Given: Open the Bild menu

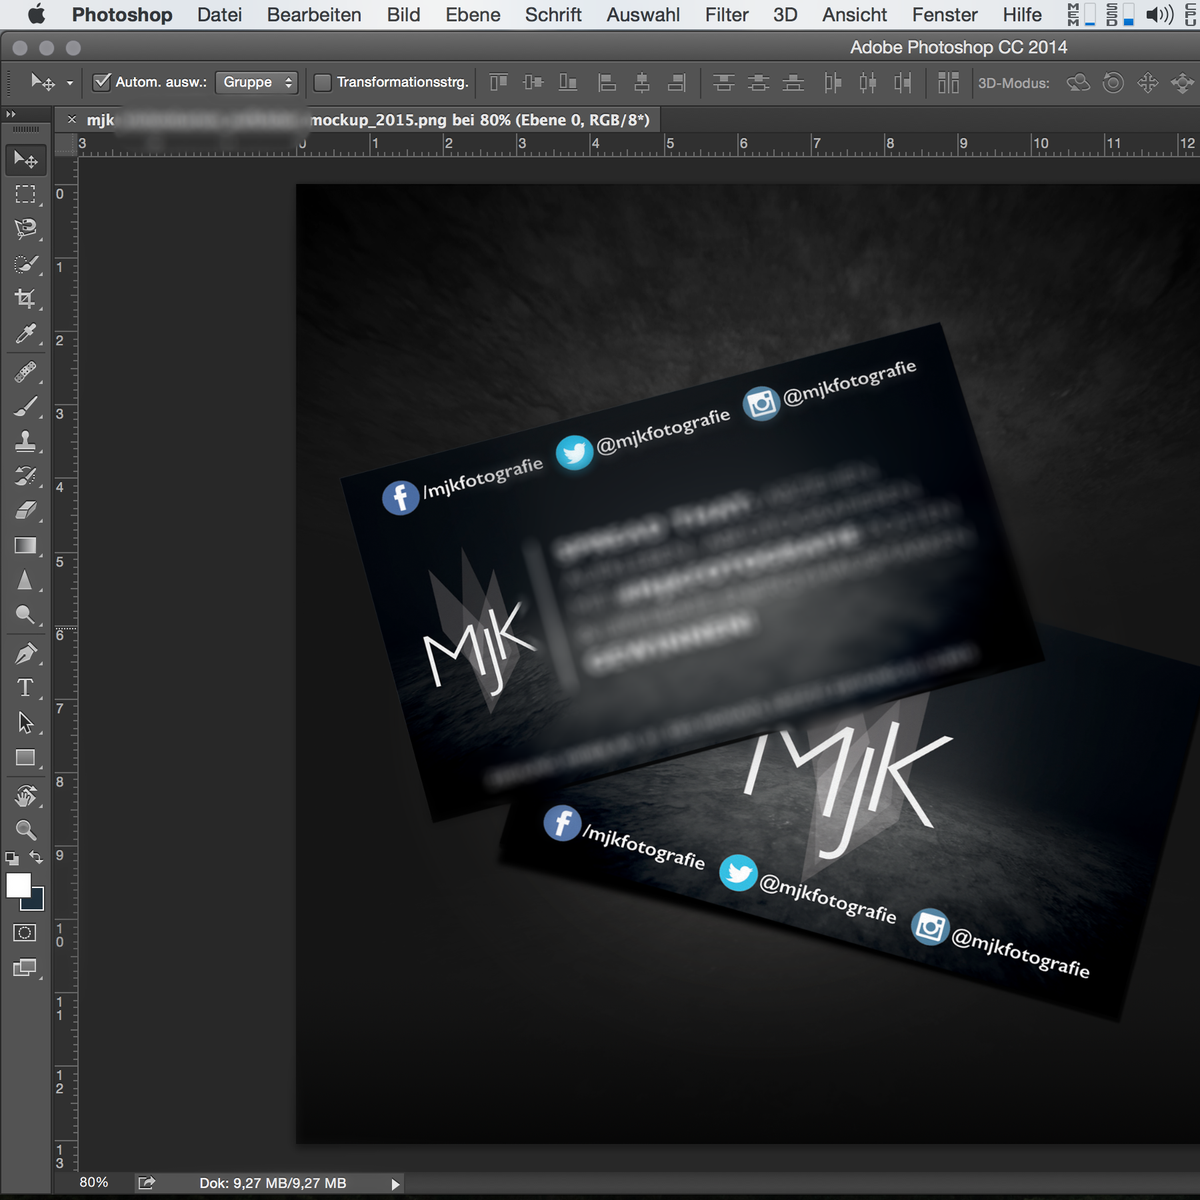Looking at the screenshot, I should pyautogui.click(x=404, y=15).
